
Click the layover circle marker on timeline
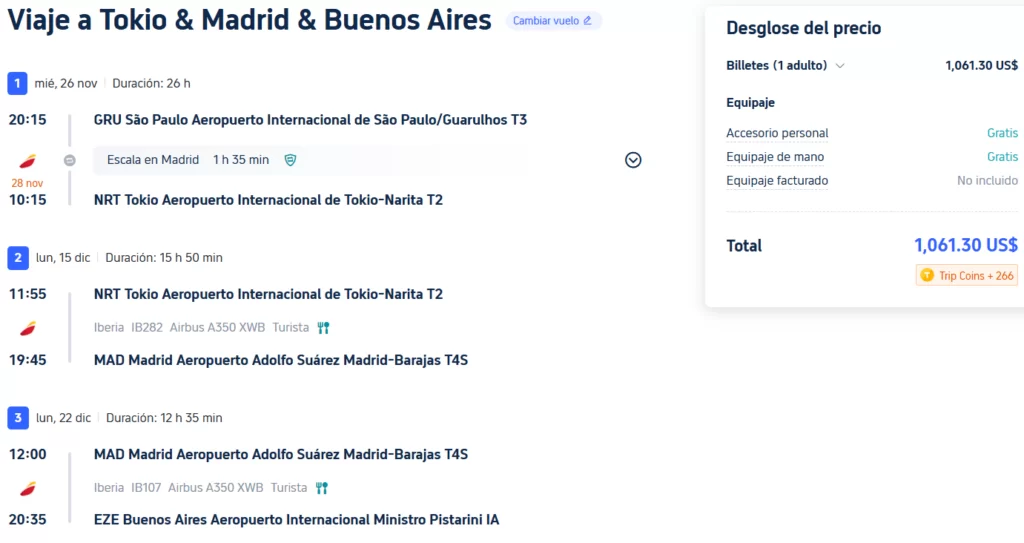coord(70,160)
